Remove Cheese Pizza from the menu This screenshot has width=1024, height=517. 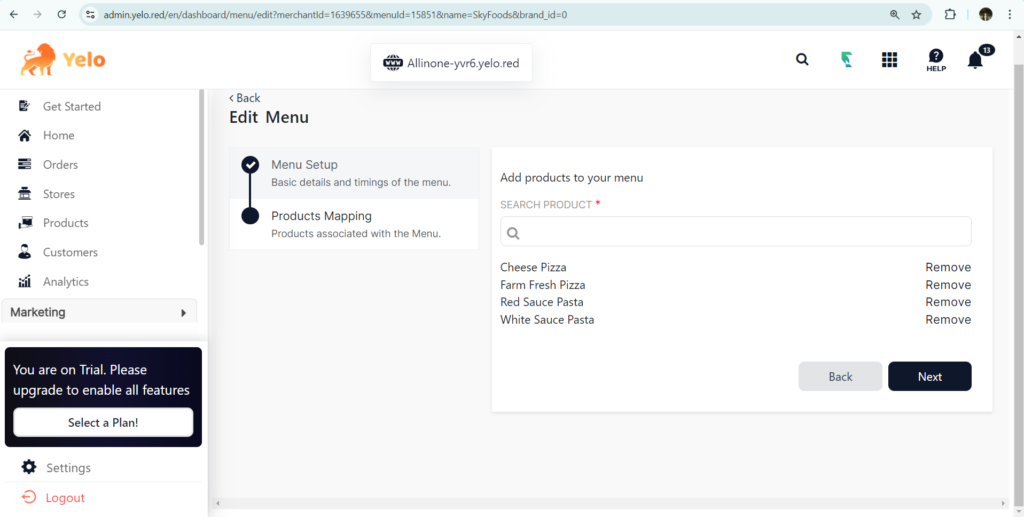pyautogui.click(x=948, y=267)
